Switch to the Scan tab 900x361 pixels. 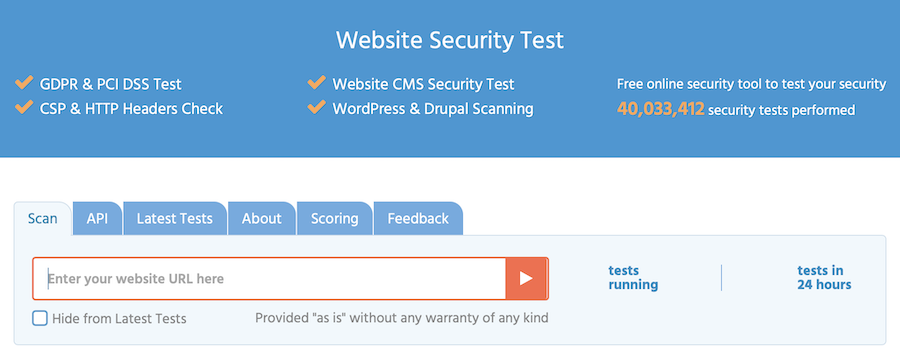(x=42, y=219)
